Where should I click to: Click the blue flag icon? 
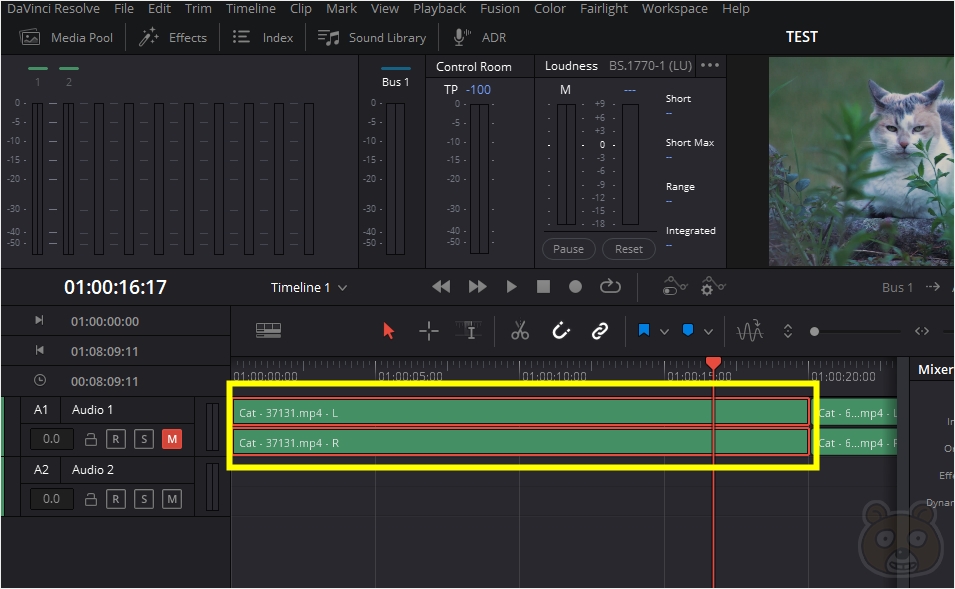coord(644,330)
